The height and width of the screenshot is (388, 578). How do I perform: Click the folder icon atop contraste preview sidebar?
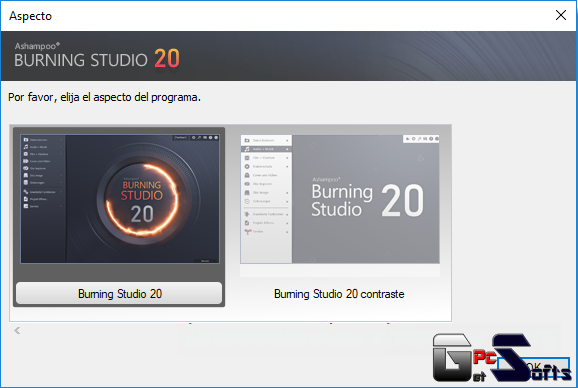point(247,140)
